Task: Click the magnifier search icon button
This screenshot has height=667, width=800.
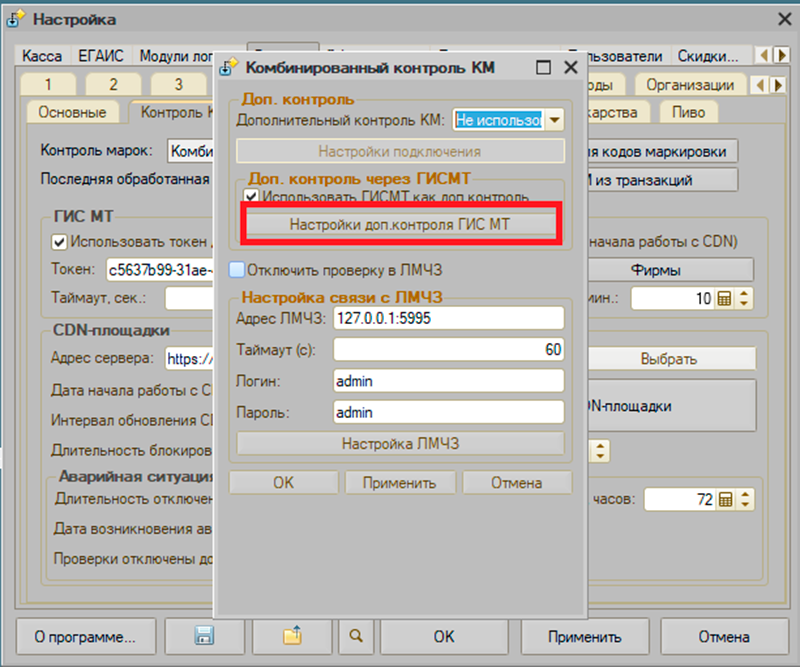Action: click(x=356, y=636)
